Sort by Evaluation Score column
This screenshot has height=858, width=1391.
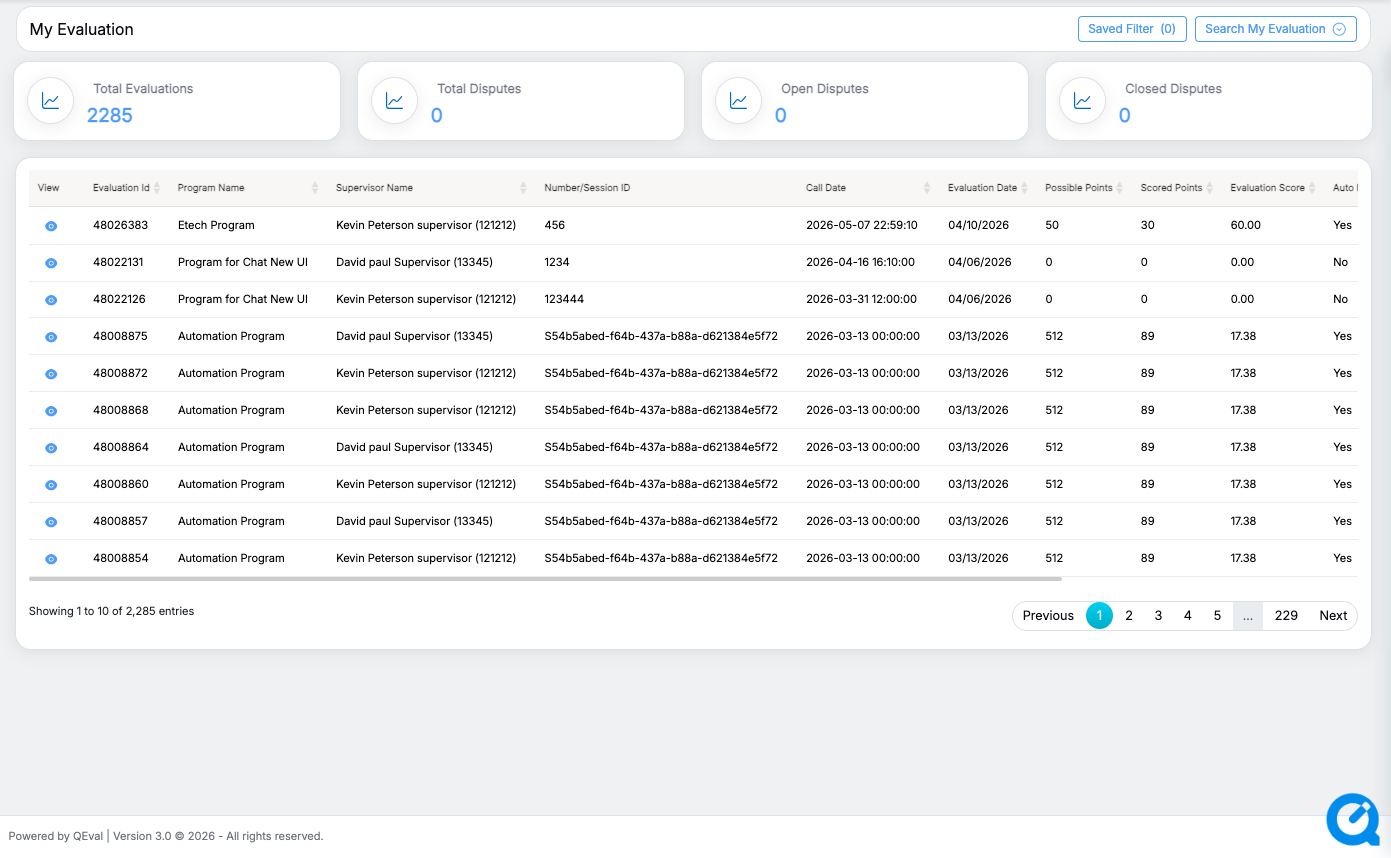[x=1267, y=188]
